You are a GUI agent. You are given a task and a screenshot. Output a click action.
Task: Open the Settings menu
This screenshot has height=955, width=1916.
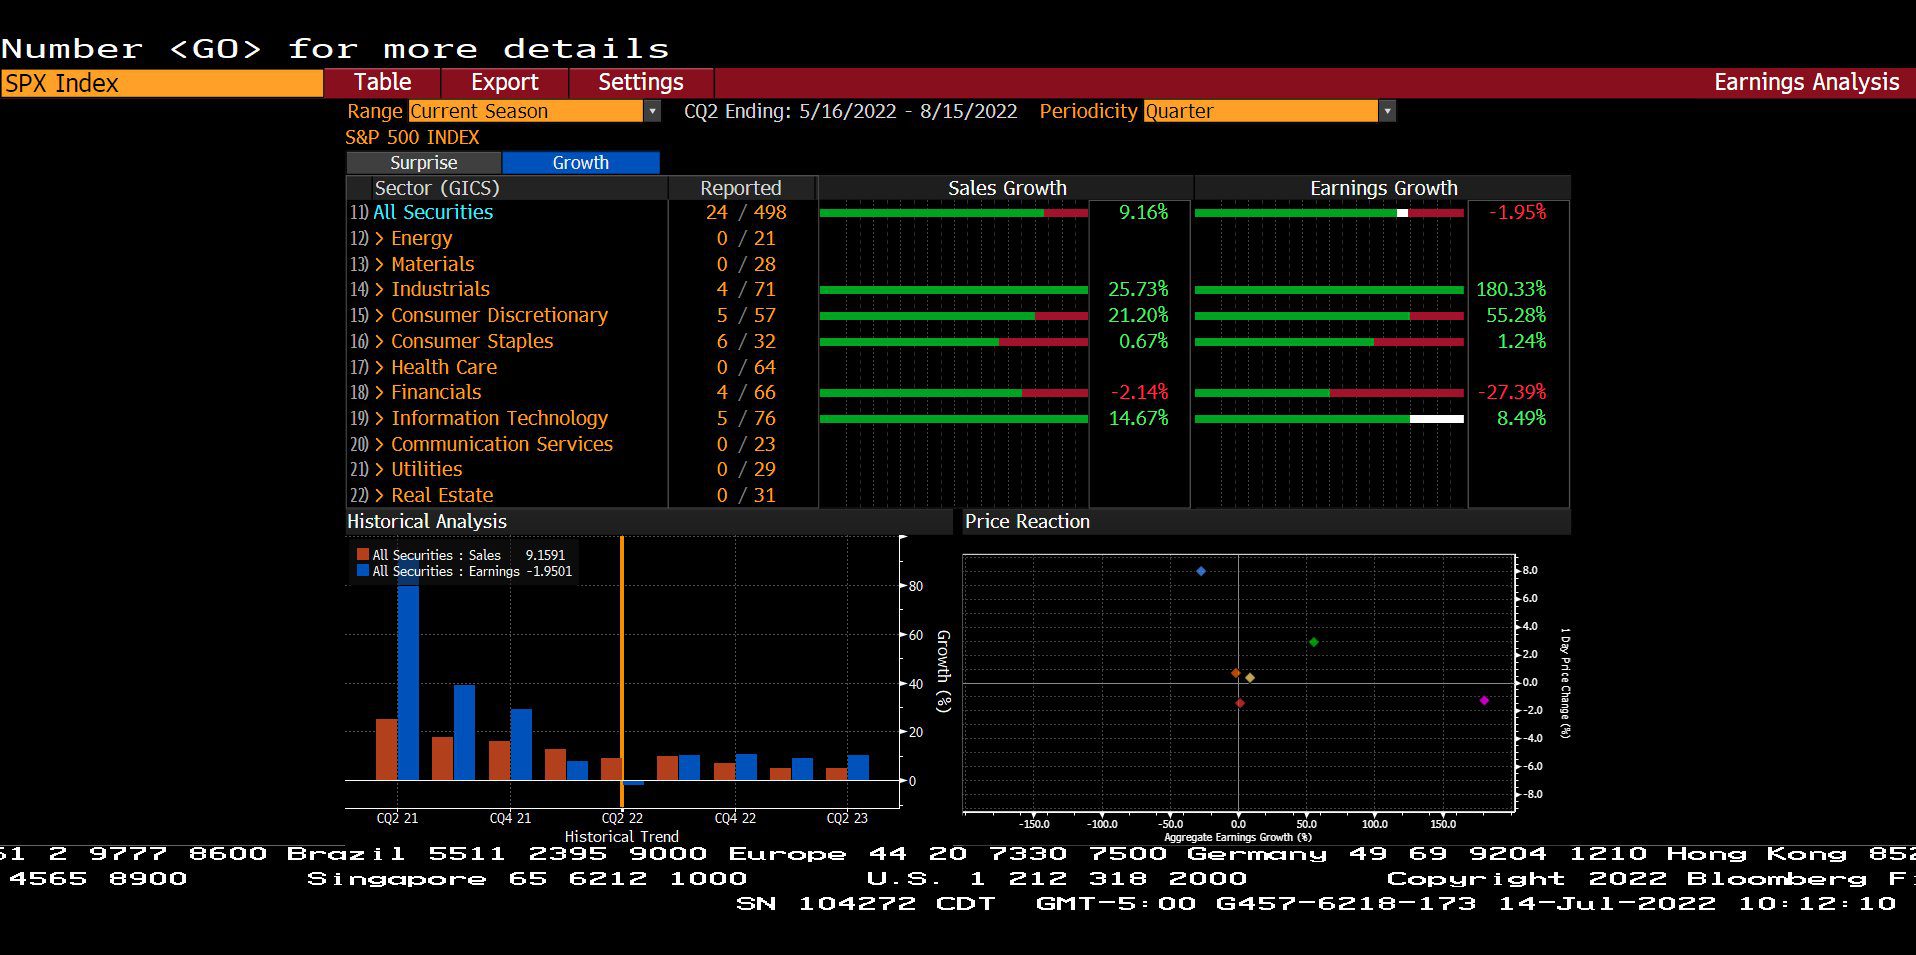[x=641, y=82]
